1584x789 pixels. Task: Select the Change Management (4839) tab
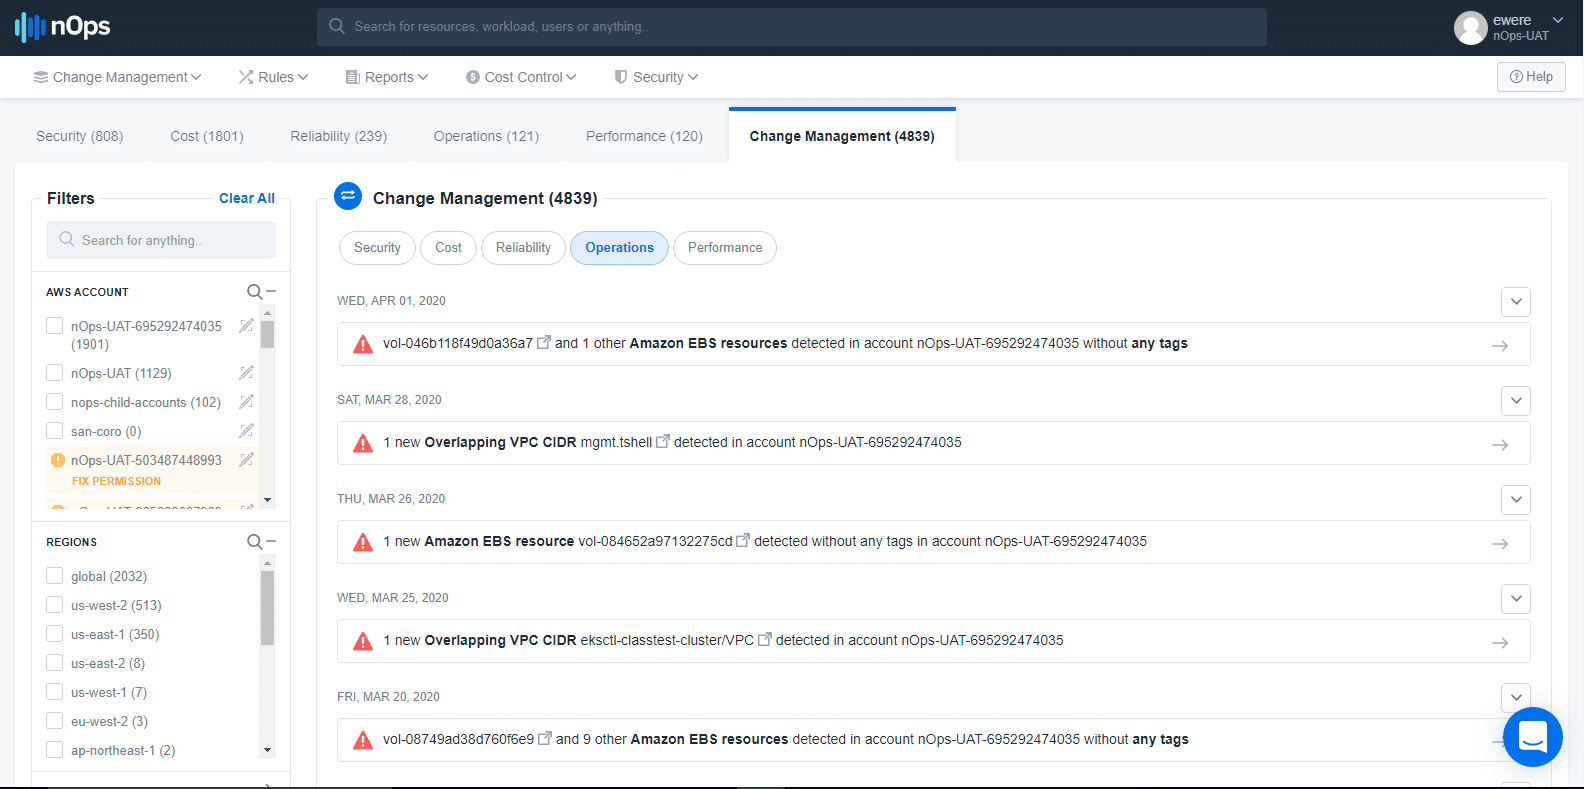click(x=842, y=136)
